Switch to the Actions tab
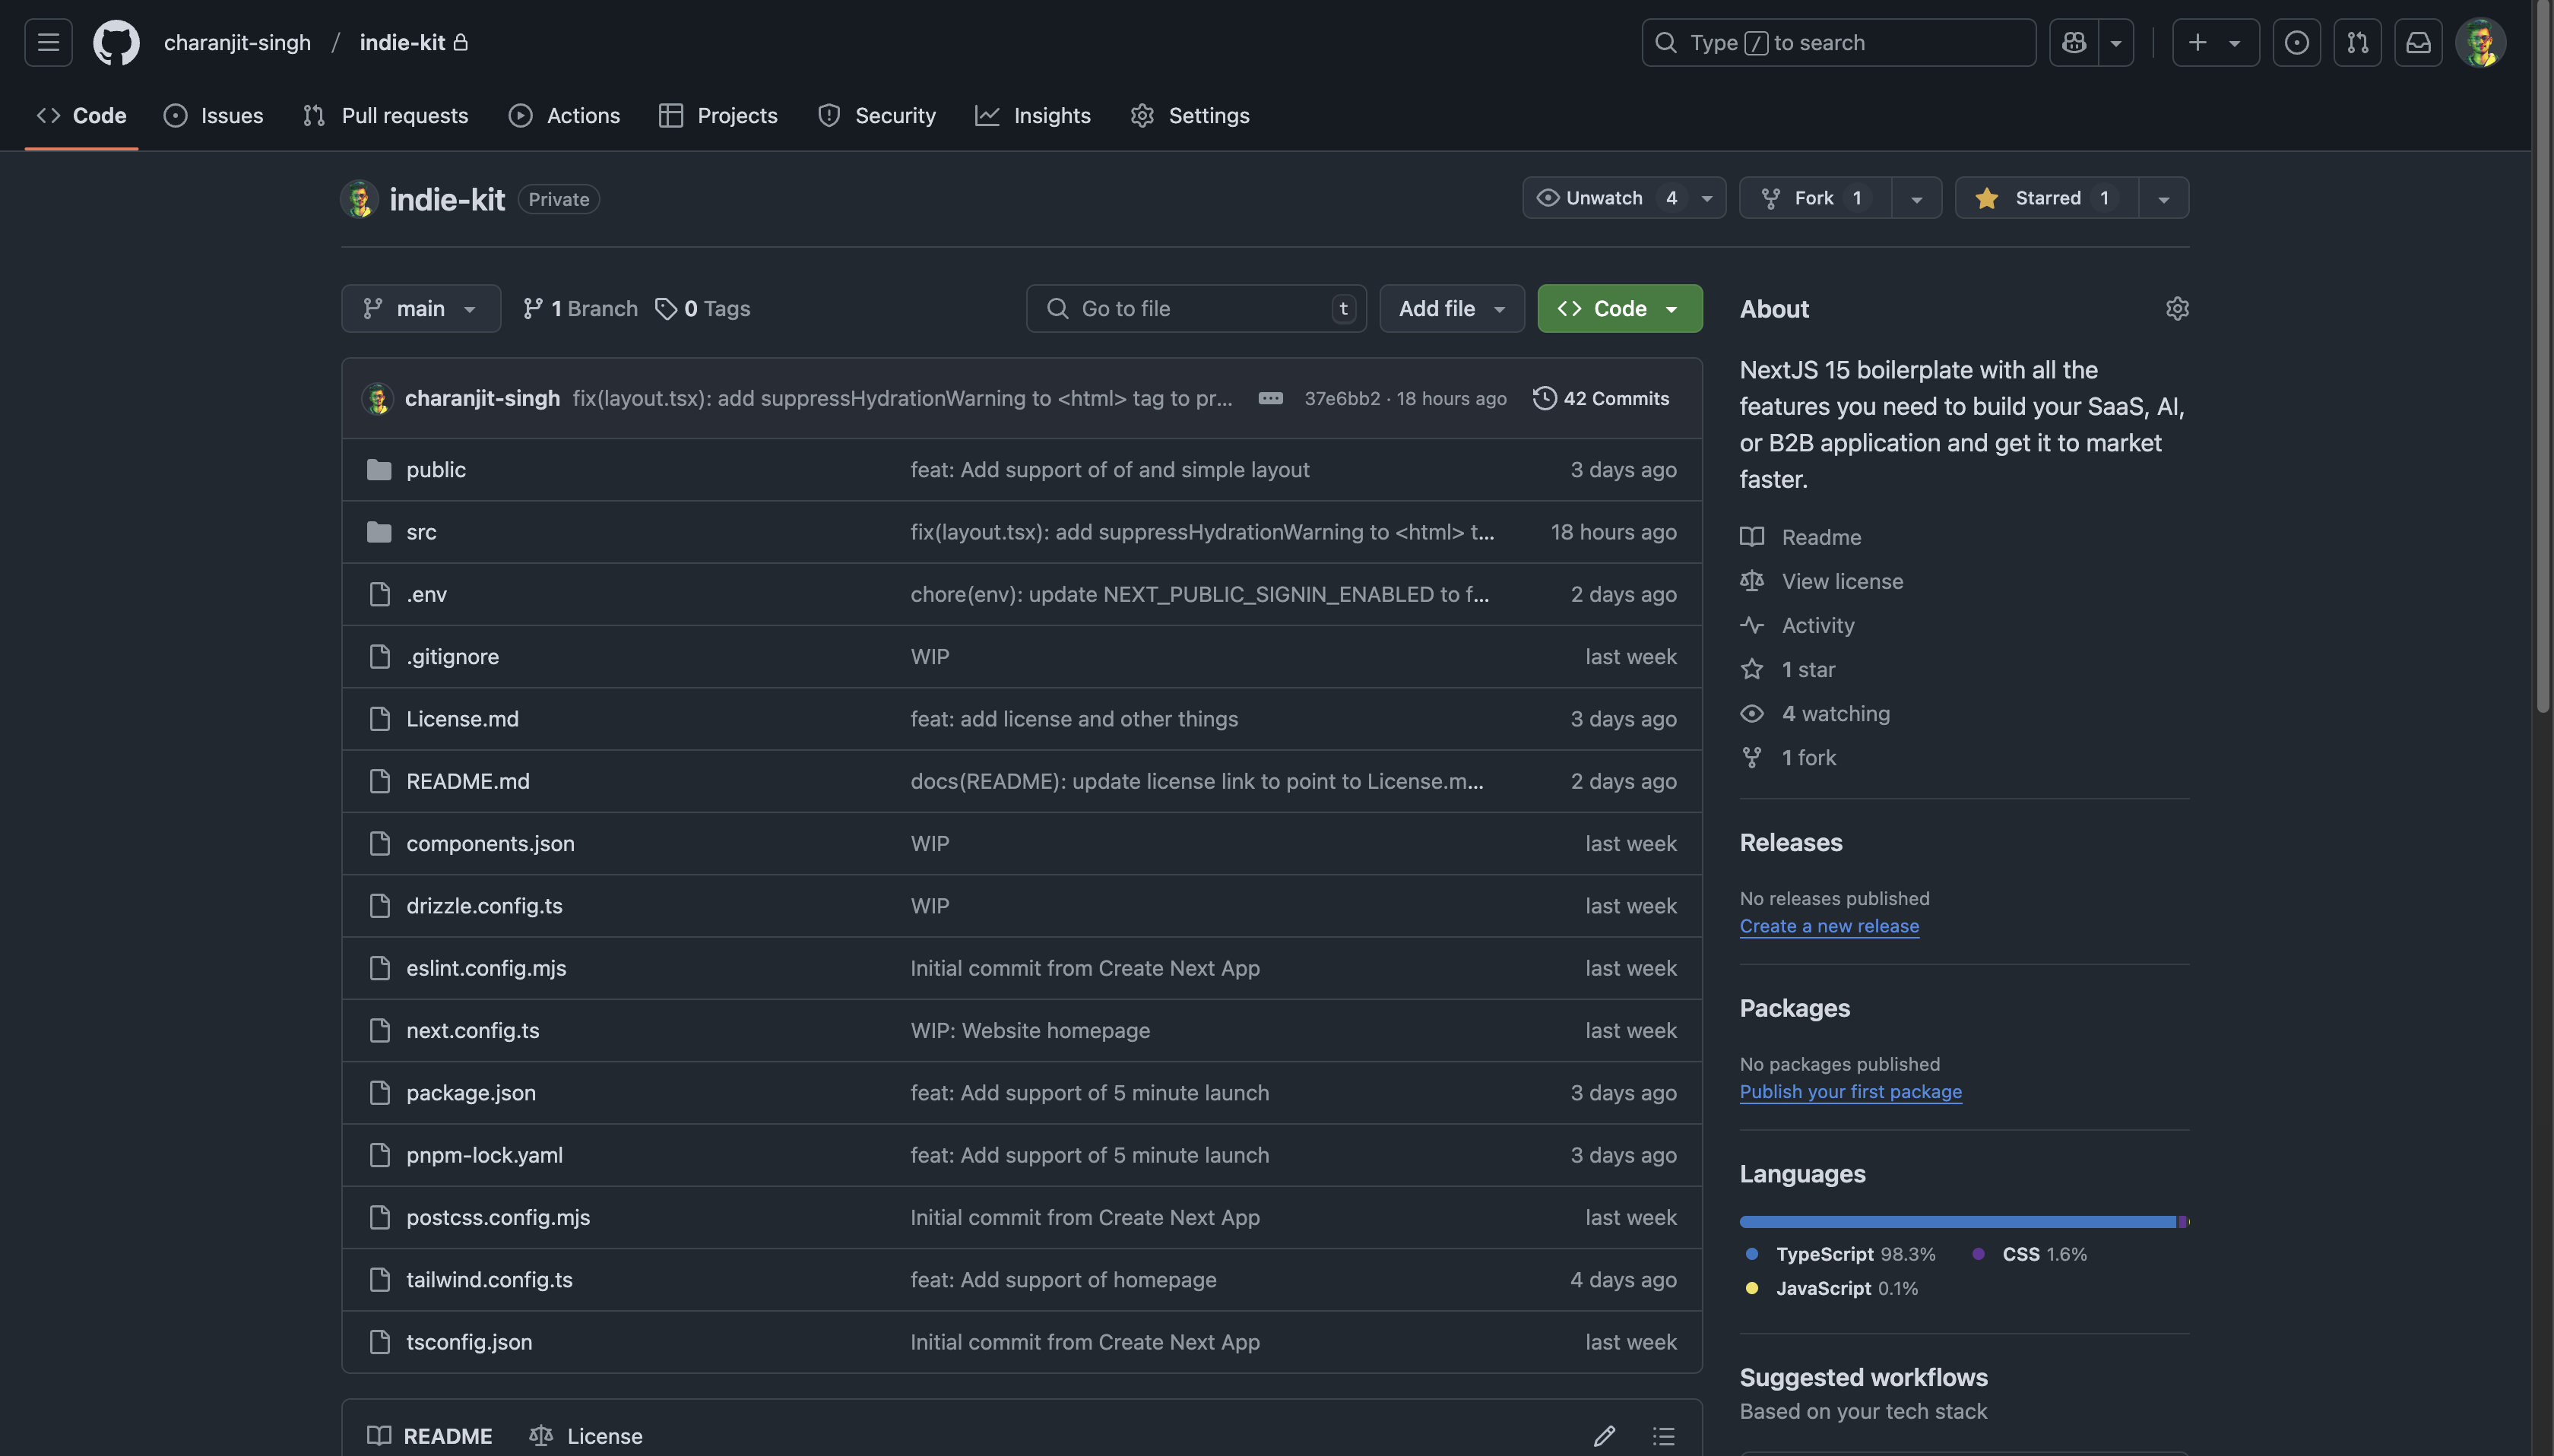2554x1456 pixels. (564, 116)
